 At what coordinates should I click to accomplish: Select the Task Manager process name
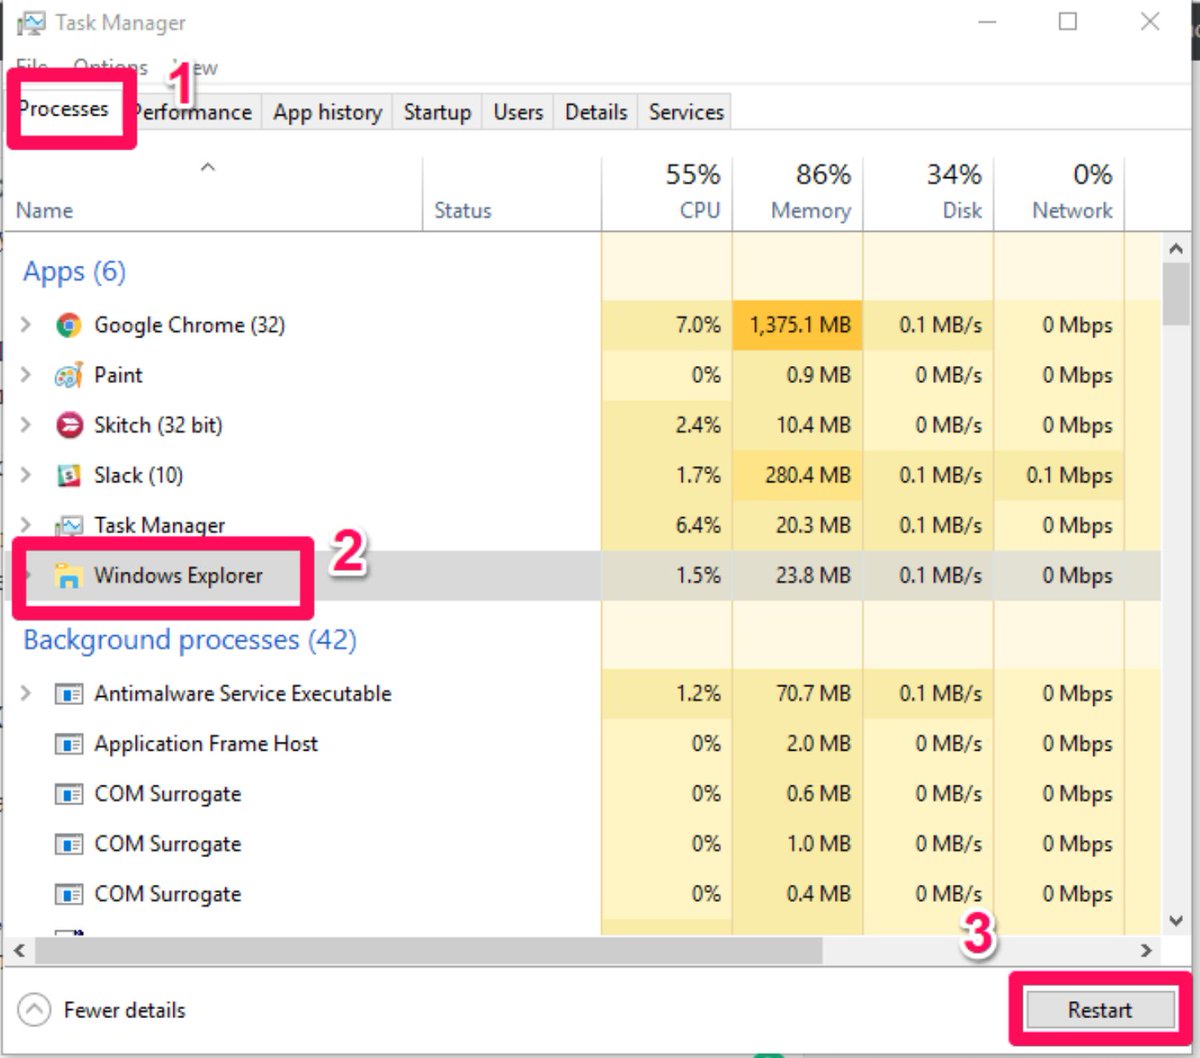tap(159, 525)
